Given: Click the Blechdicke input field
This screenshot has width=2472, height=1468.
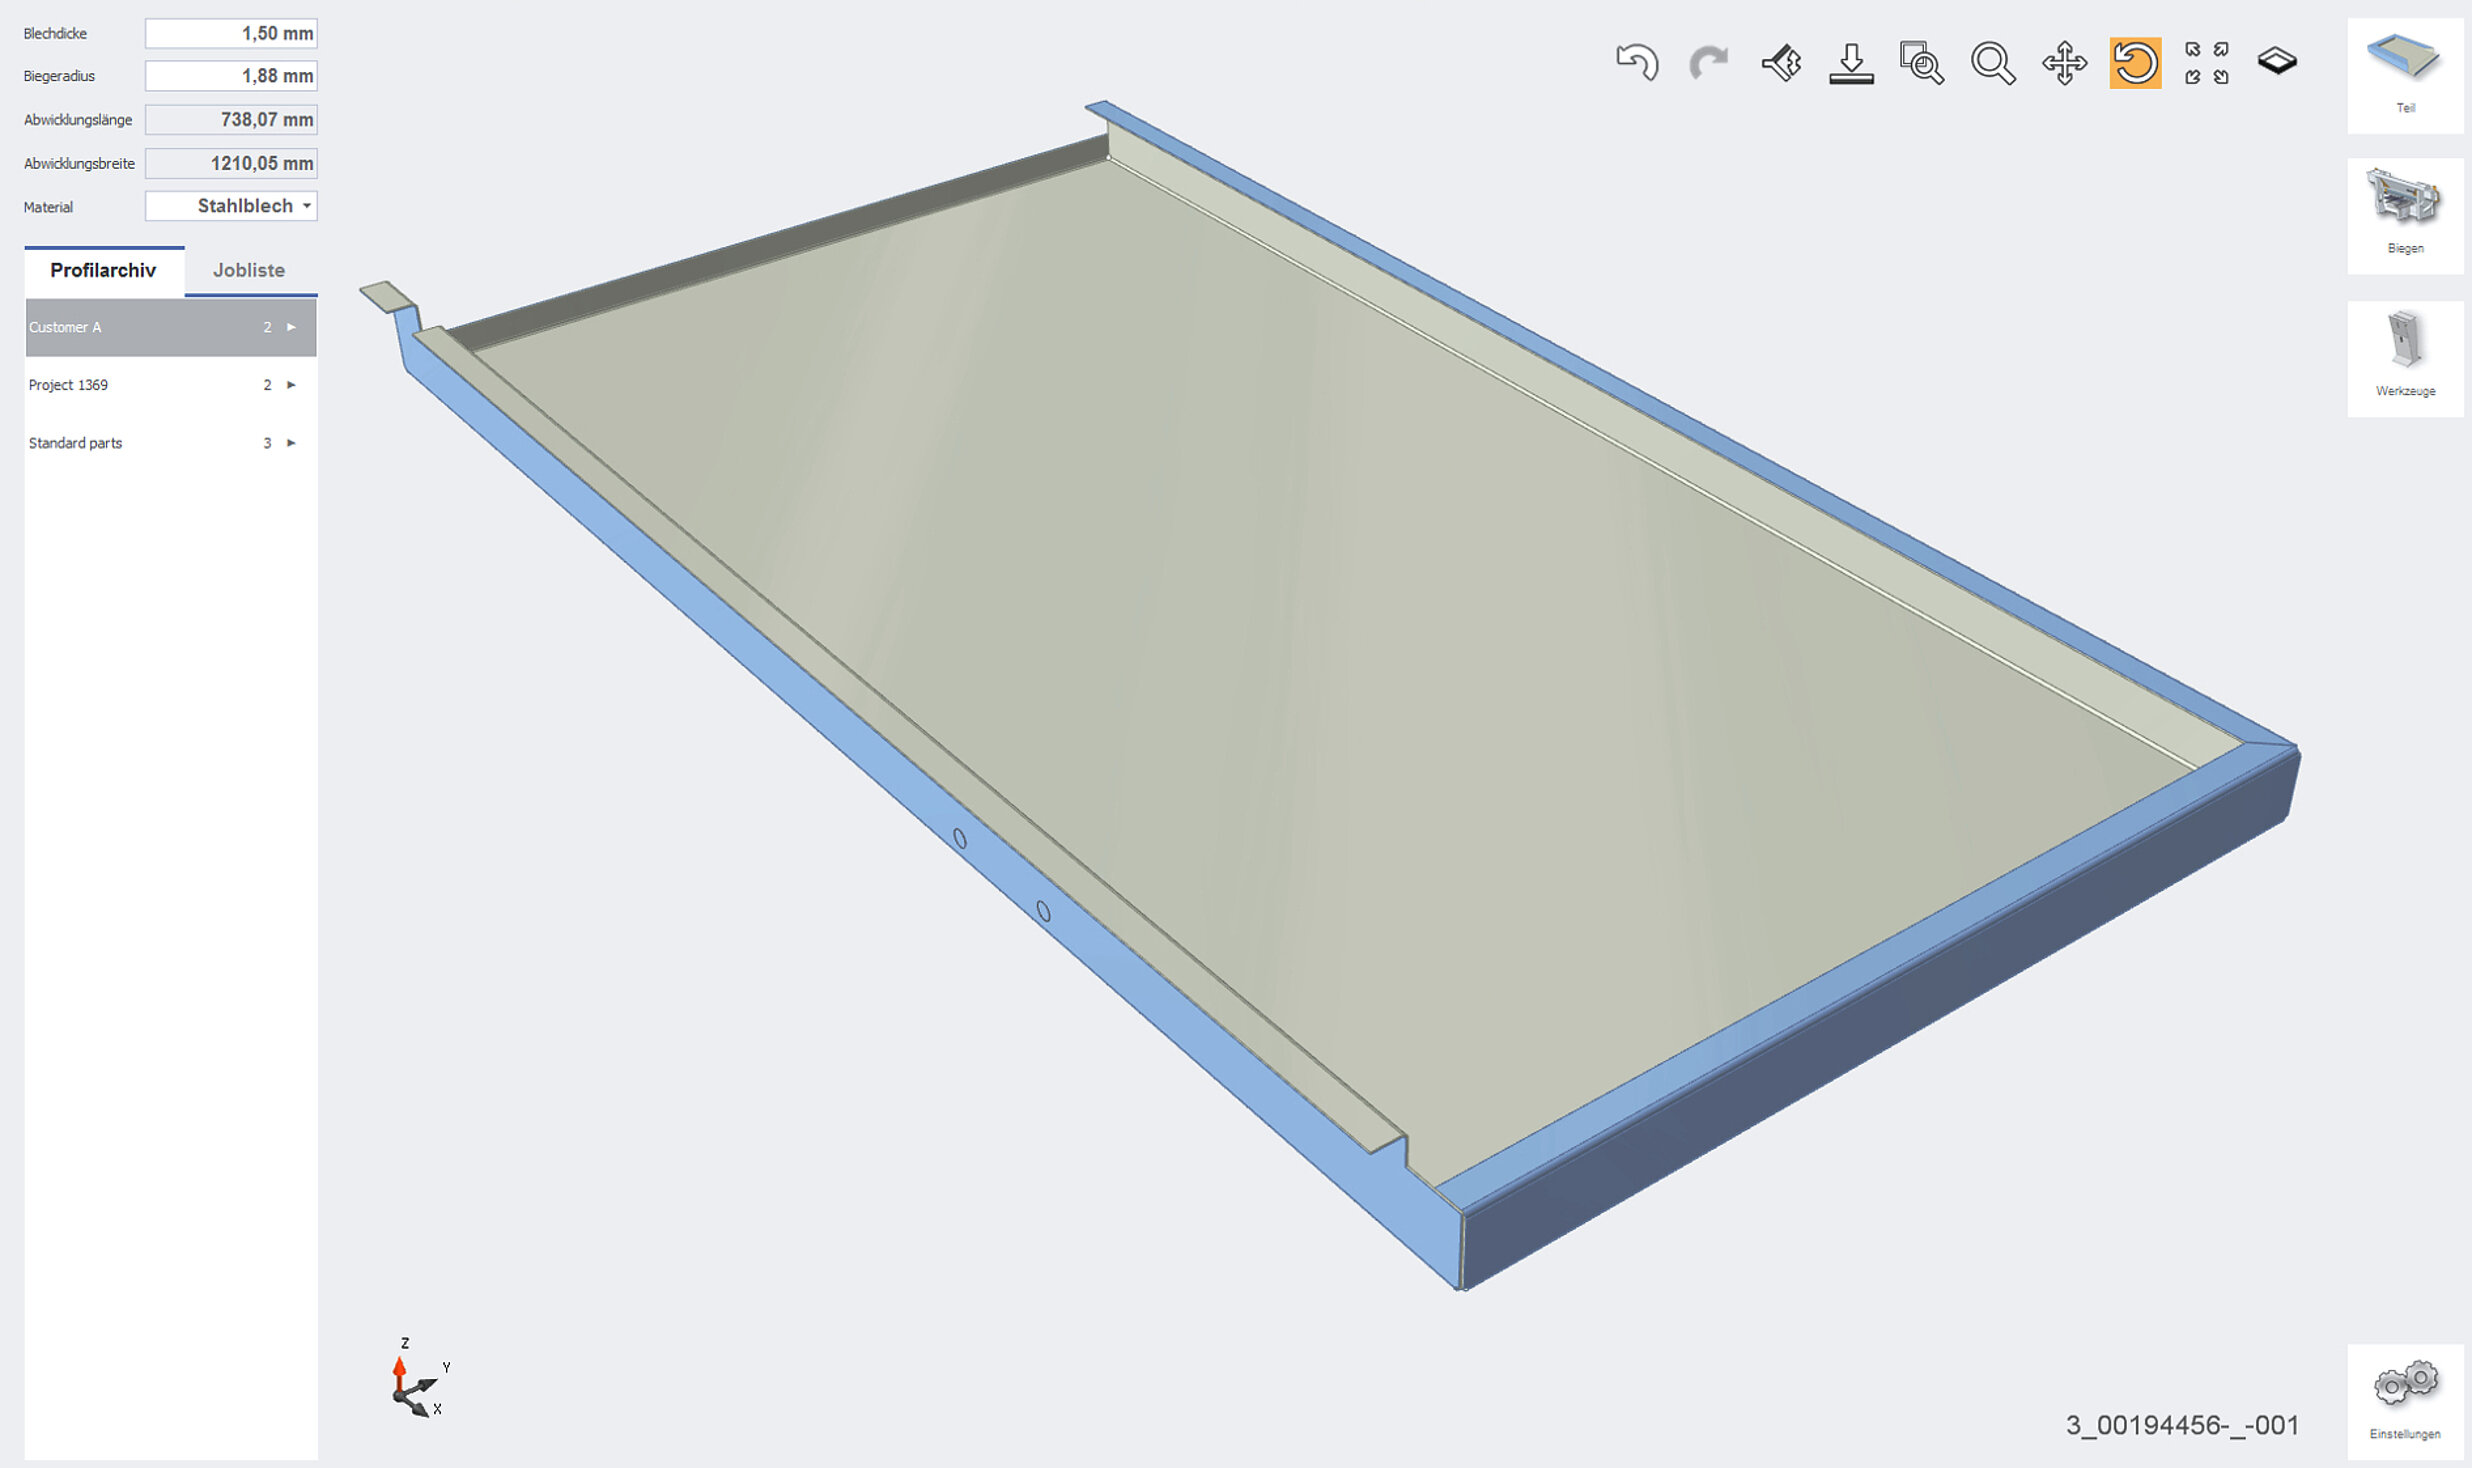Looking at the screenshot, I should [231, 33].
